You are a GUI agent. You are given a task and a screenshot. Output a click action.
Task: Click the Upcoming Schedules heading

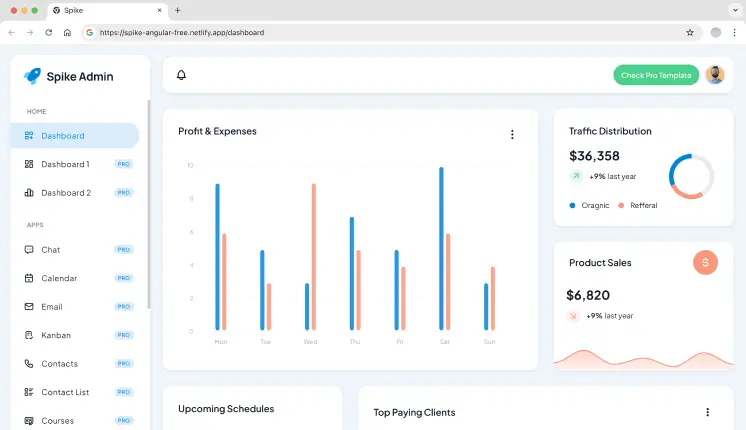coord(226,409)
